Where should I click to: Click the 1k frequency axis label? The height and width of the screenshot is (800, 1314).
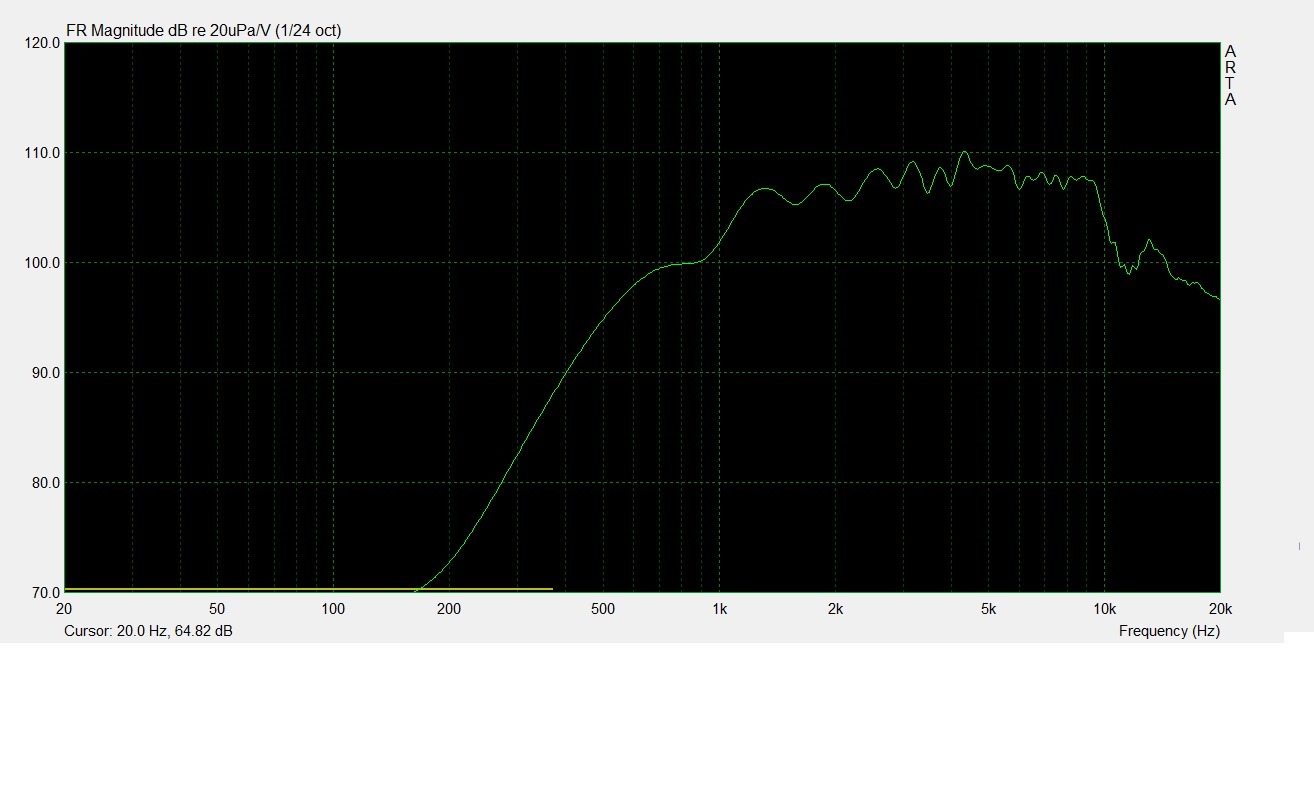(719, 609)
